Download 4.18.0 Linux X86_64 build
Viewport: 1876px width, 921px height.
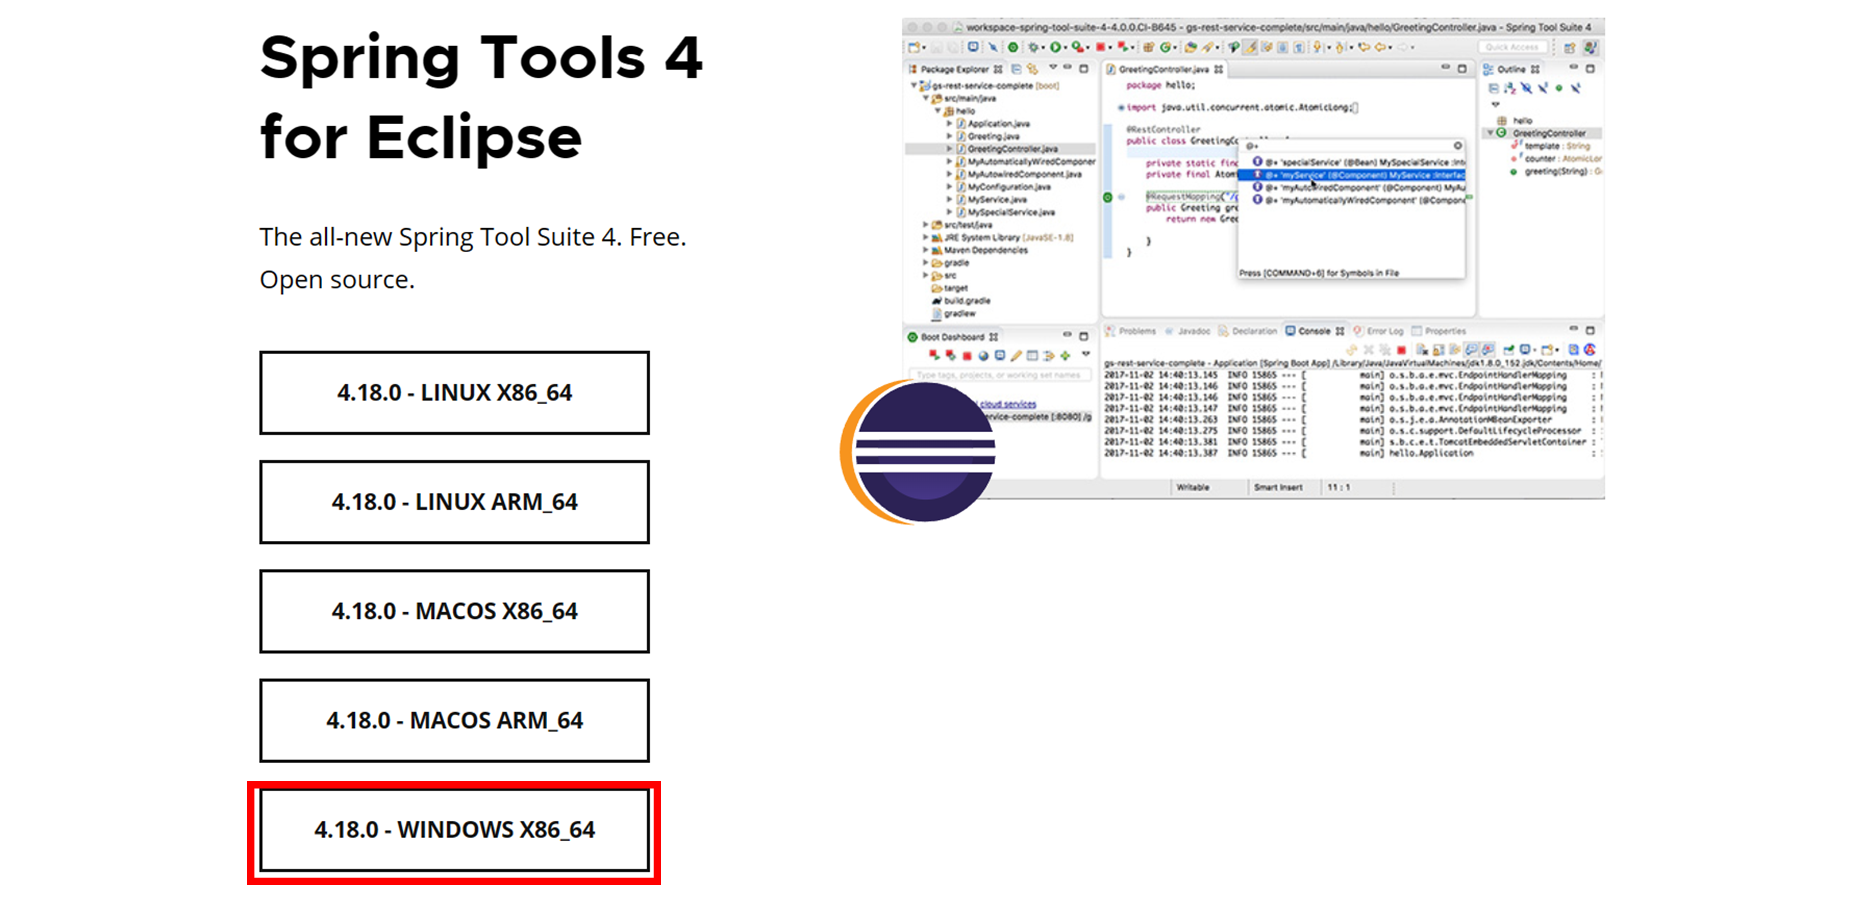coord(454,393)
